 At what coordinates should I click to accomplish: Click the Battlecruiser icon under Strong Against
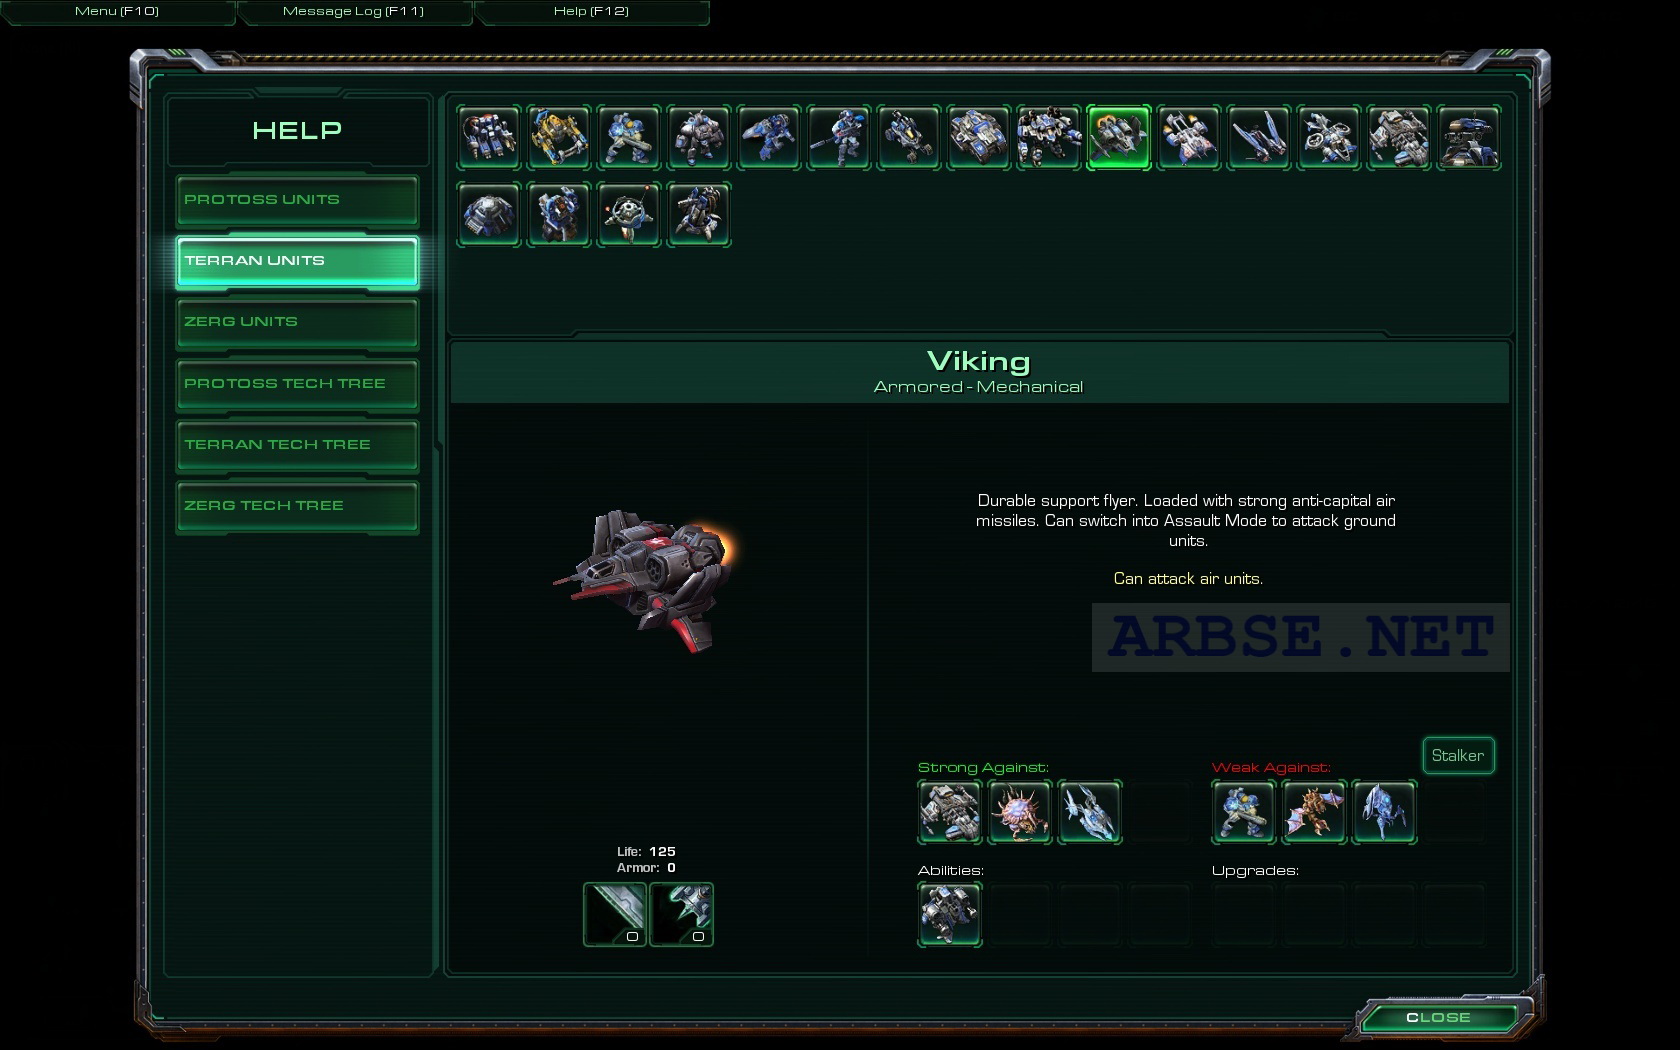[x=950, y=812]
